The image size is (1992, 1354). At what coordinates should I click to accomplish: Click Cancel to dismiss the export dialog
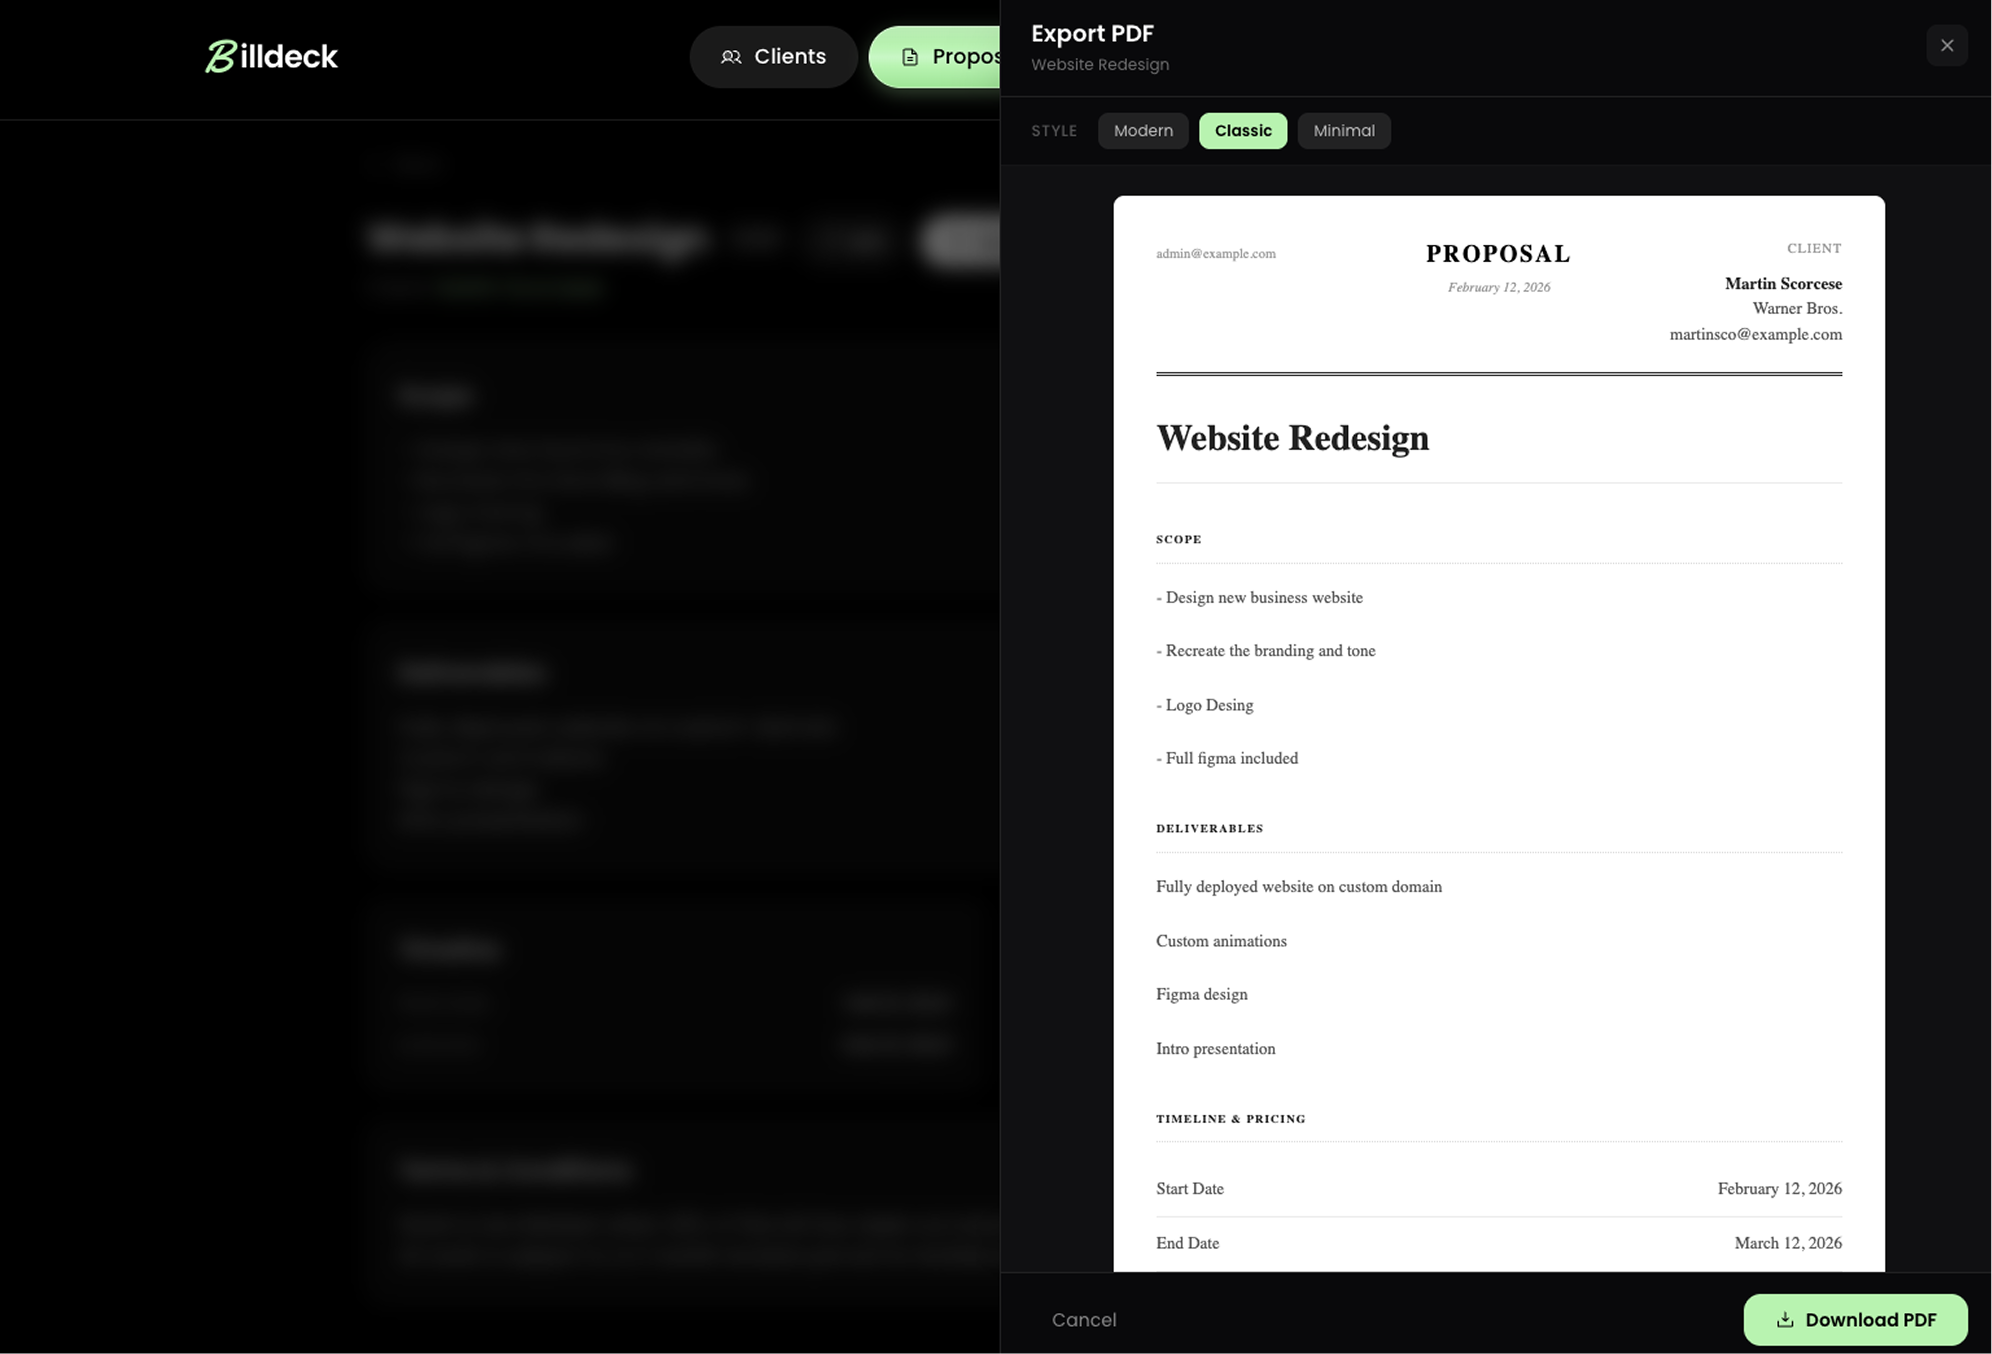[1084, 1319]
